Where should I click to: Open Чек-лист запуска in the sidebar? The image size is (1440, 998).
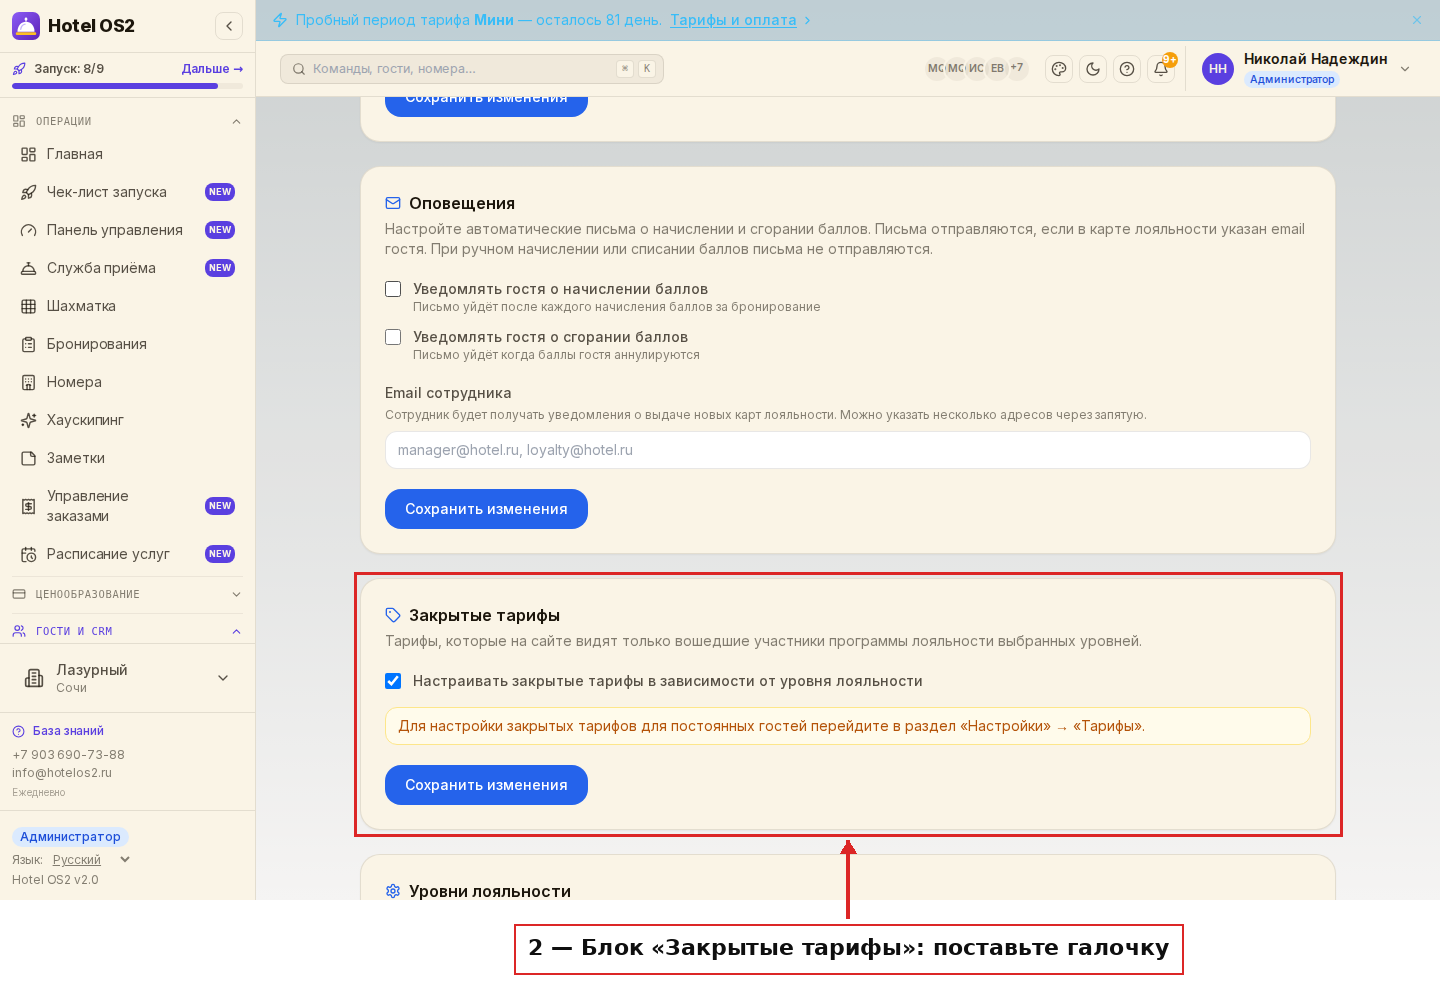tap(127, 192)
